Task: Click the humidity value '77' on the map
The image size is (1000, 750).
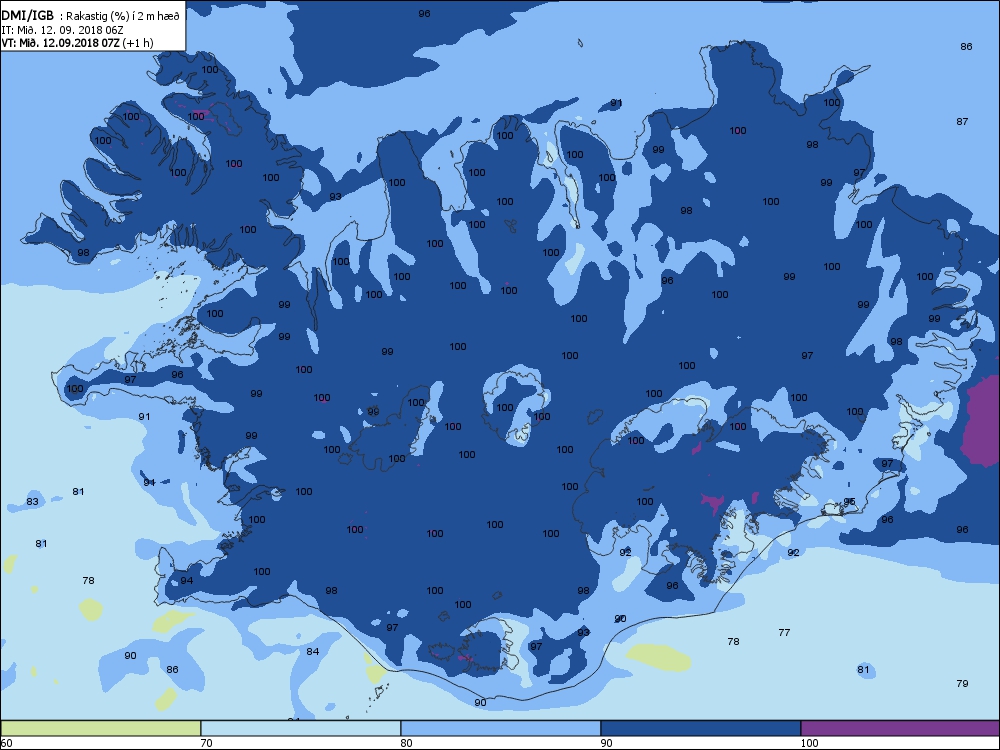Action: point(784,633)
